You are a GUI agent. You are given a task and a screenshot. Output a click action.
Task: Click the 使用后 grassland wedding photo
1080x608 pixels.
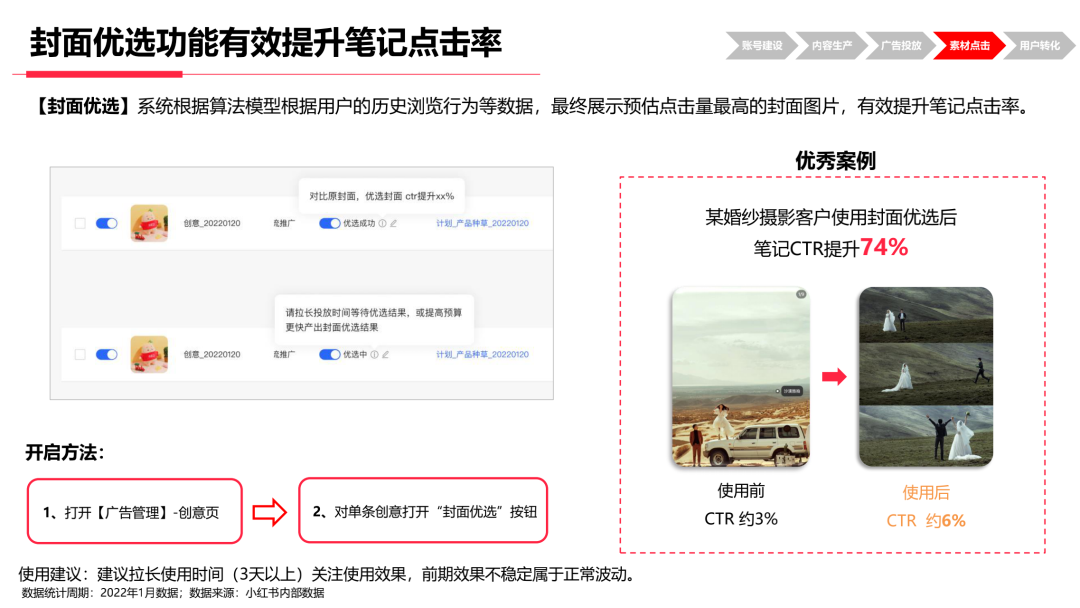(925, 375)
